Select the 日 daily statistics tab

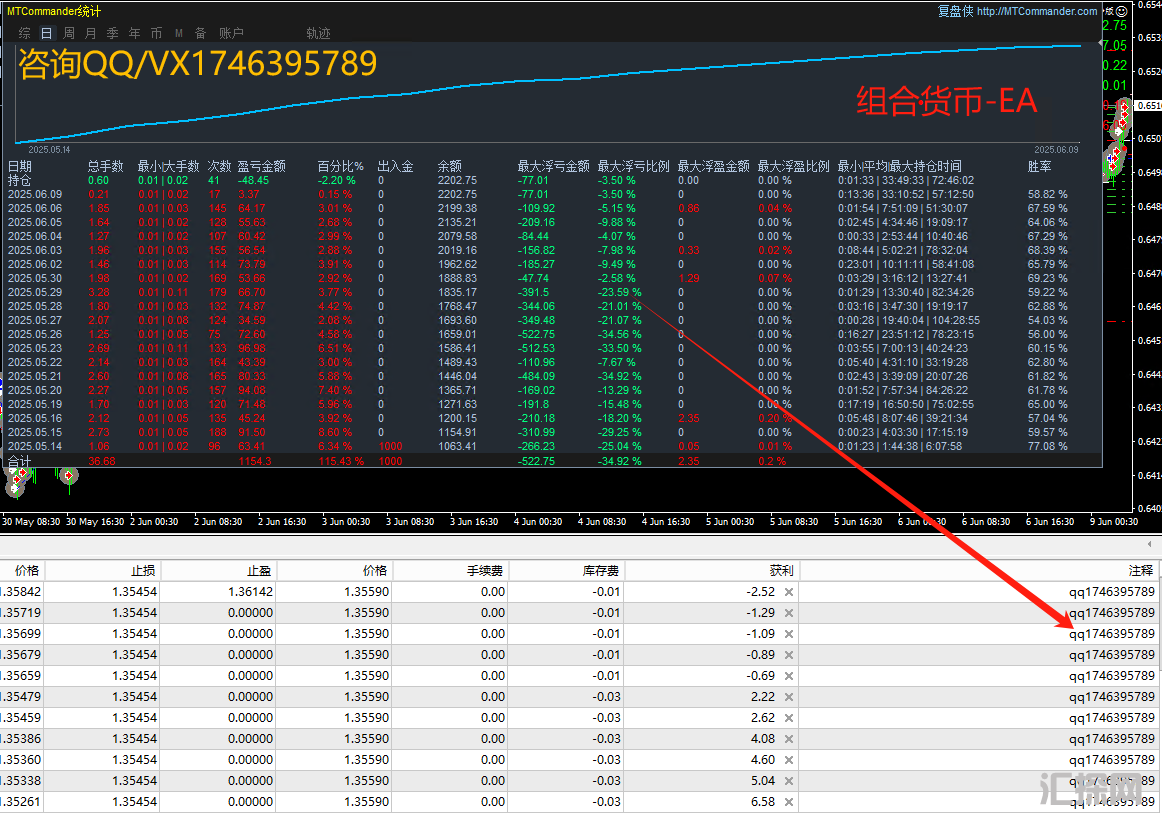46,33
